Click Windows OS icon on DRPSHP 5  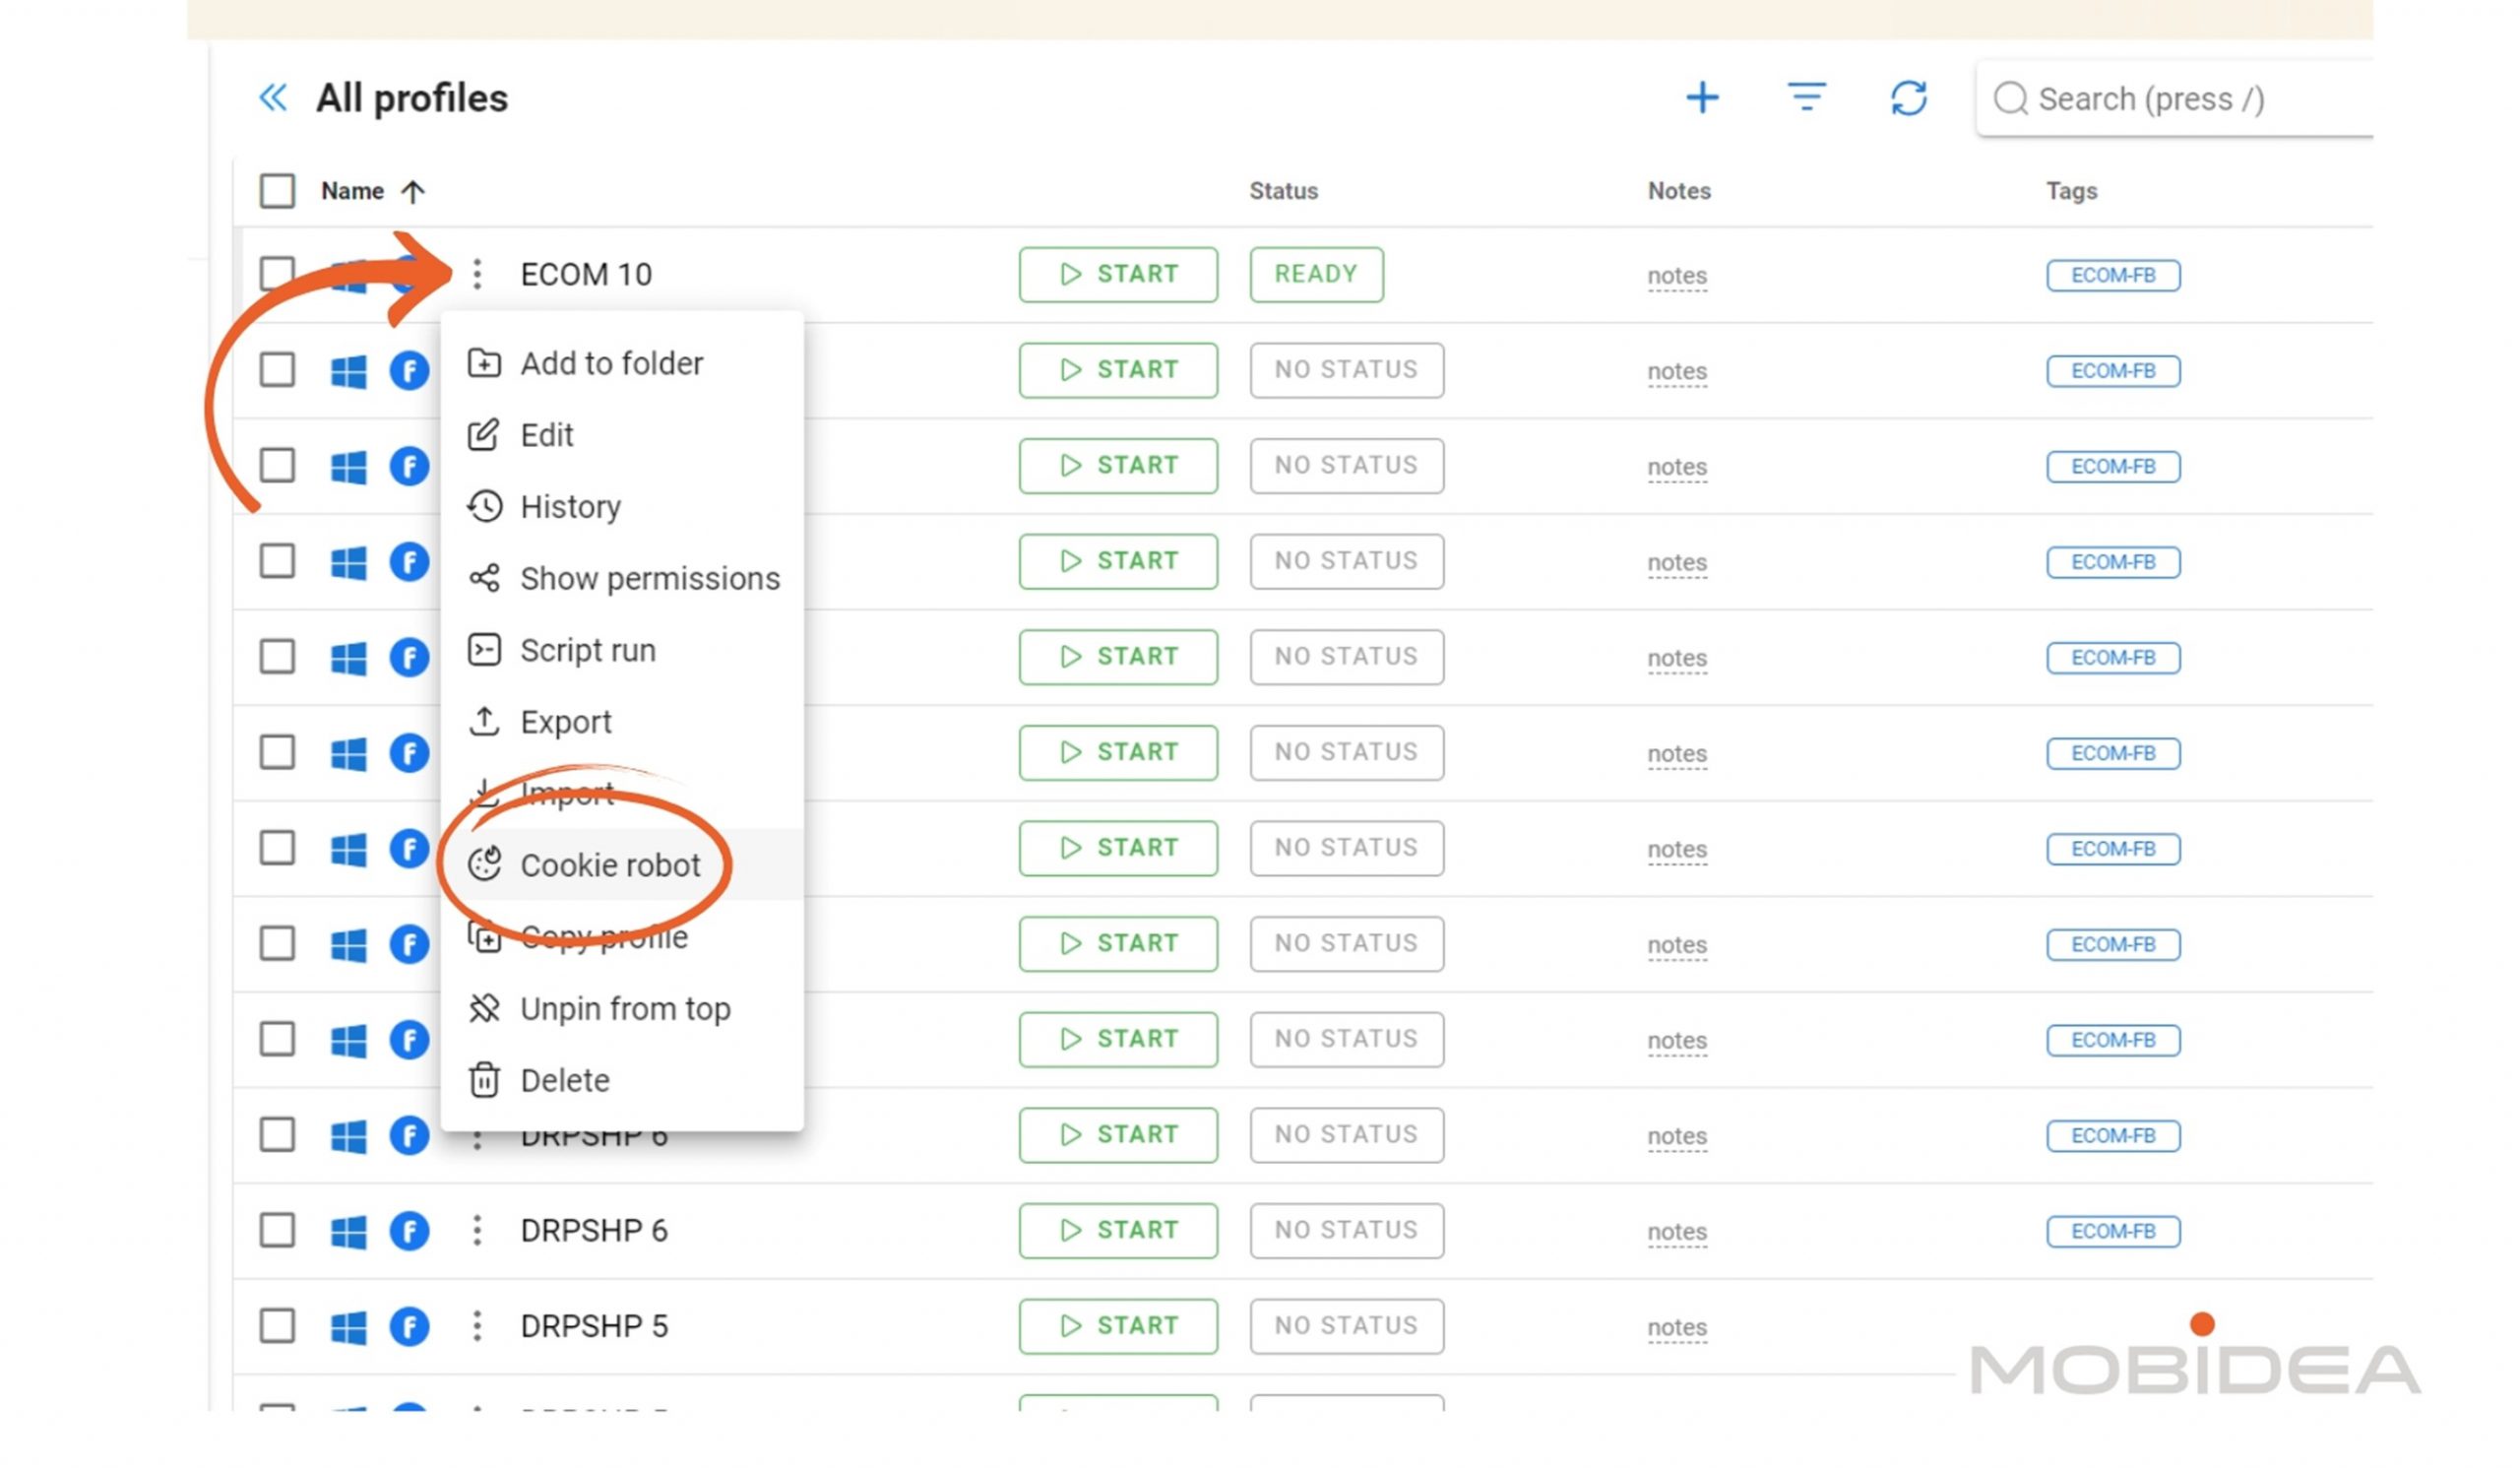[348, 1327]
